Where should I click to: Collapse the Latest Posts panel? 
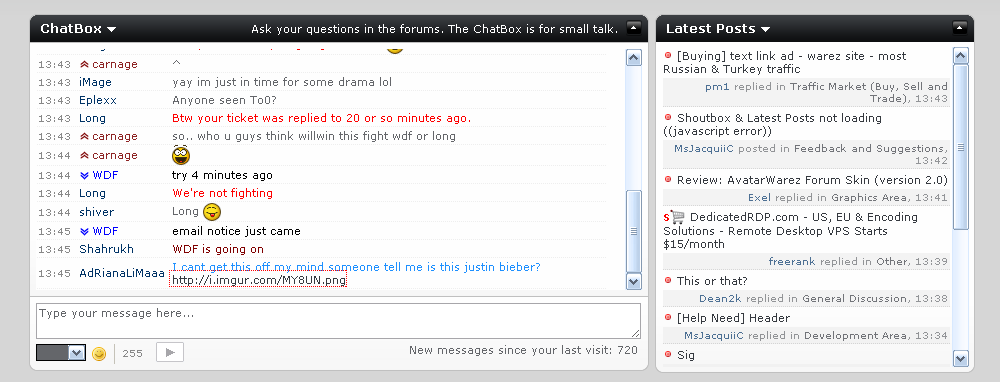point(960,27)
